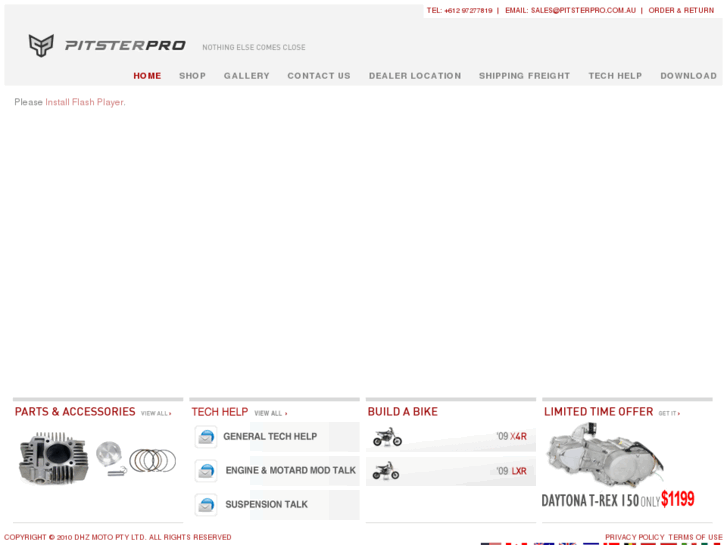Open the SHOP menu item

coord(192,76)
